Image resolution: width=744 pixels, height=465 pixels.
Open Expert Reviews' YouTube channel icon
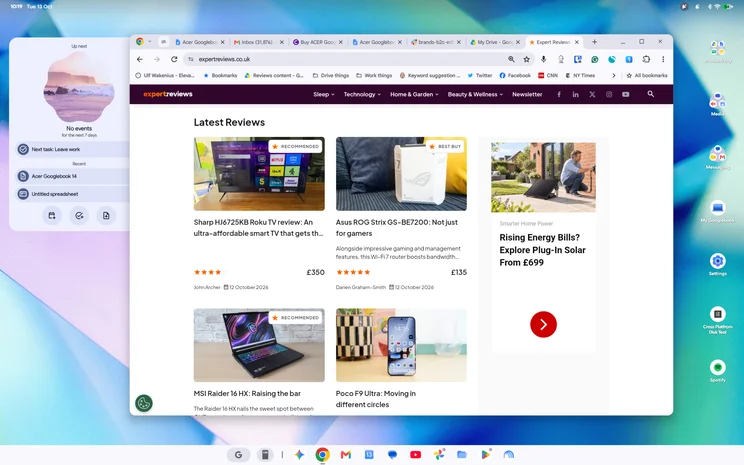click(x=626, y=94)
